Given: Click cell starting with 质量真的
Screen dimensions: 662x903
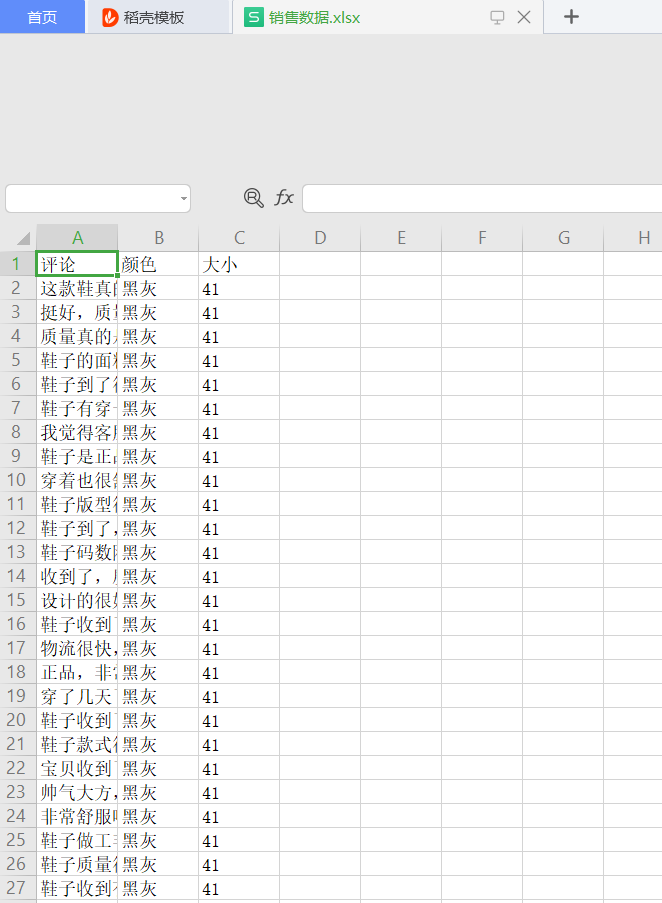Looking at the screenshot, I should [x=77, y=336].
